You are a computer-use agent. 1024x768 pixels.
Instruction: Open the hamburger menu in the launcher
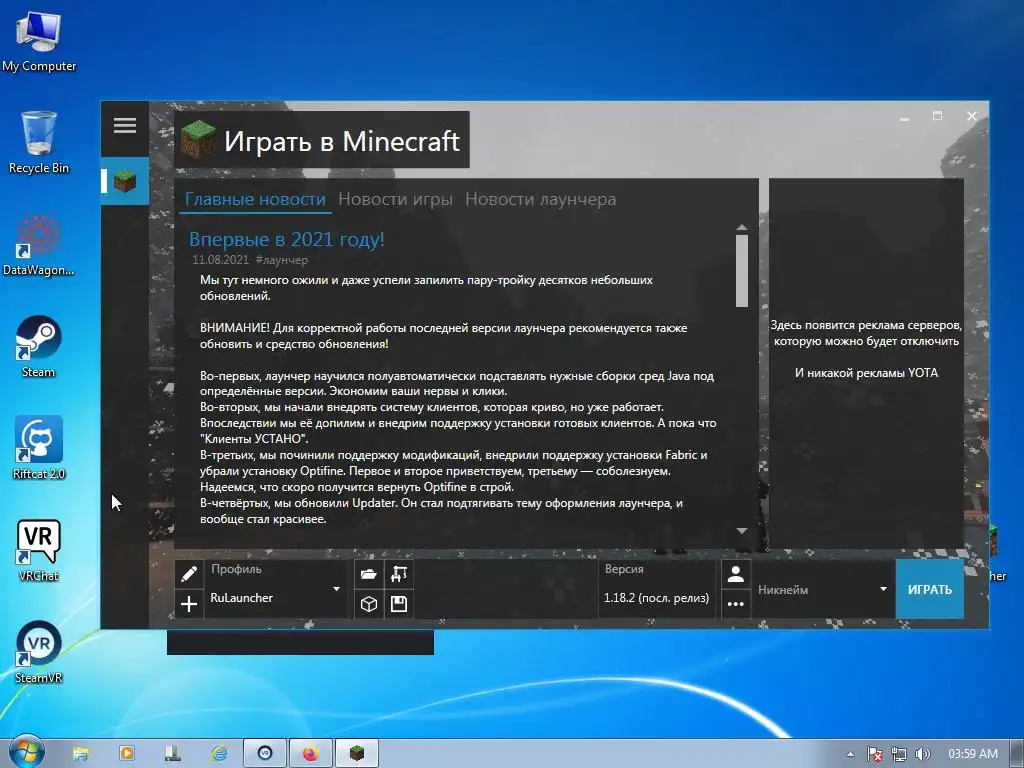tap(125, 125)
